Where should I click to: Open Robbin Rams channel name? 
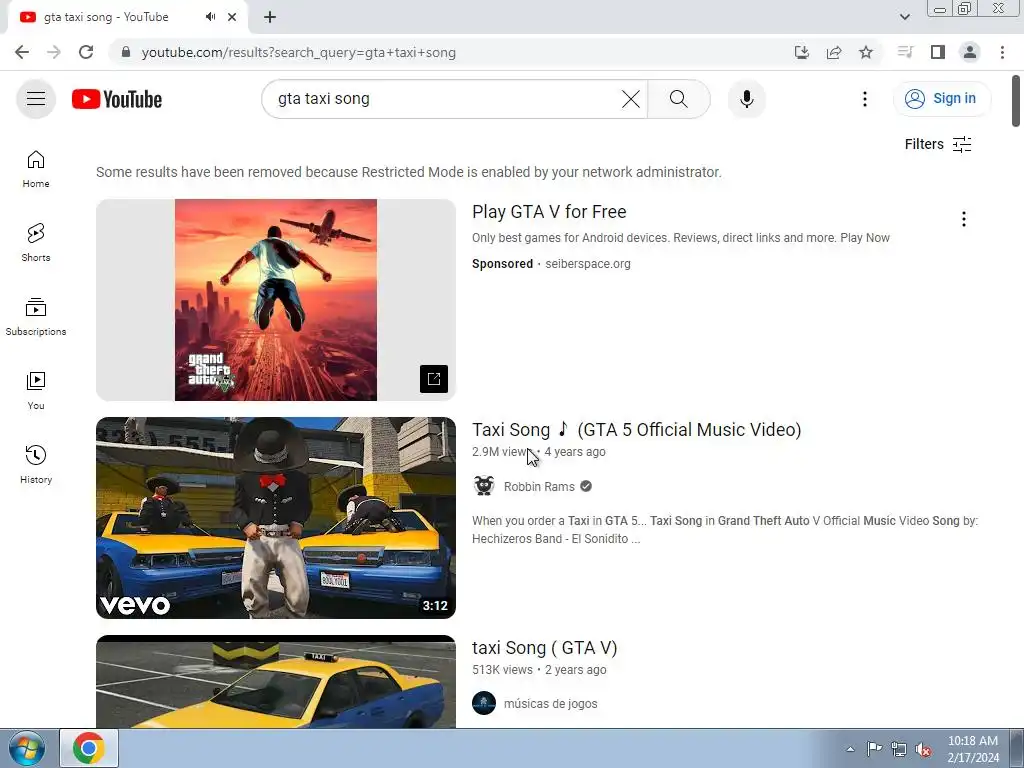click(x=539, y=487)
